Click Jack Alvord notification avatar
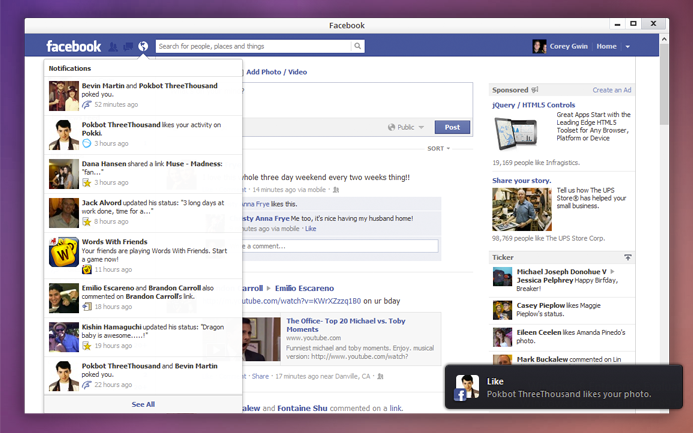693x433 pixels. [x=64, y=213]
